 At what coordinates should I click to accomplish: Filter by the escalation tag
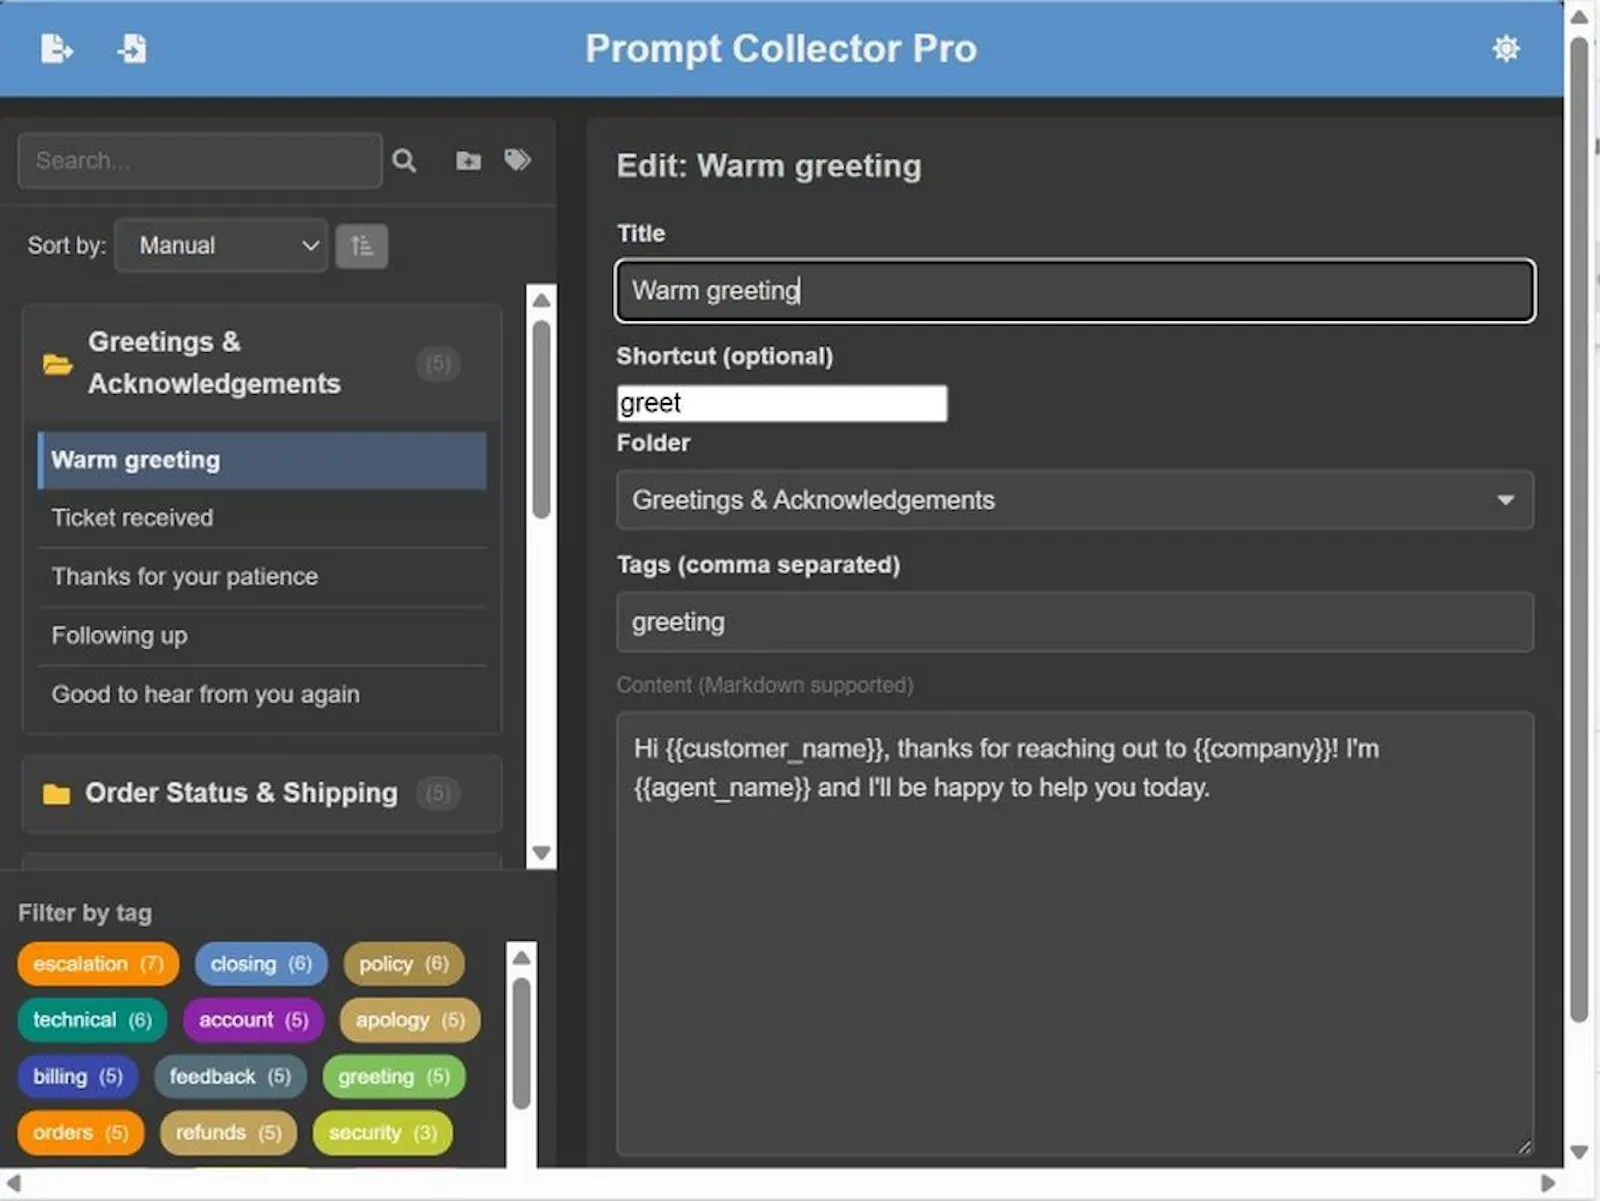tap(98, 964)
